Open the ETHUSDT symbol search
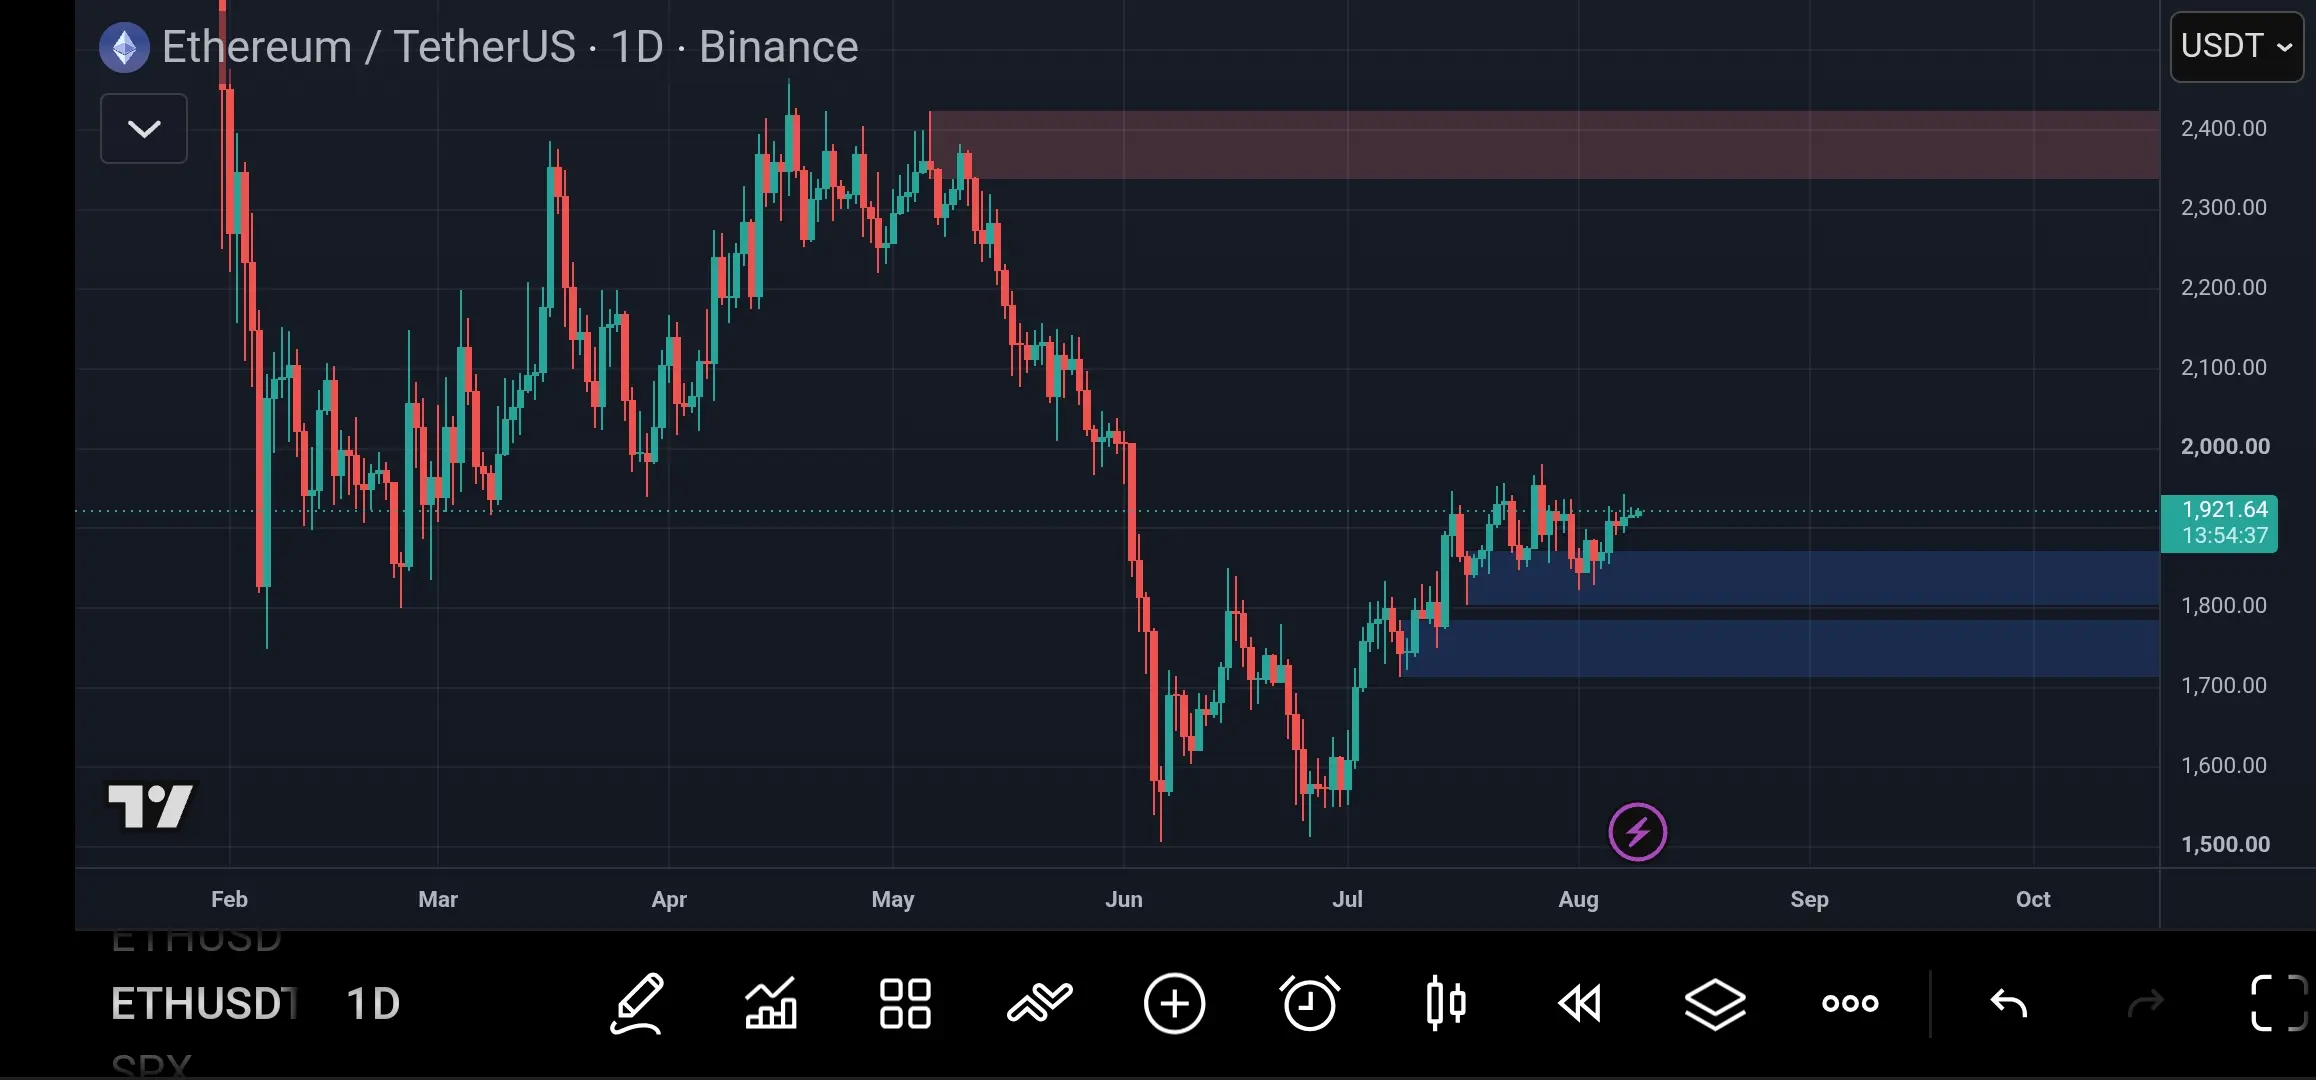 click(x=204, y=1004)
